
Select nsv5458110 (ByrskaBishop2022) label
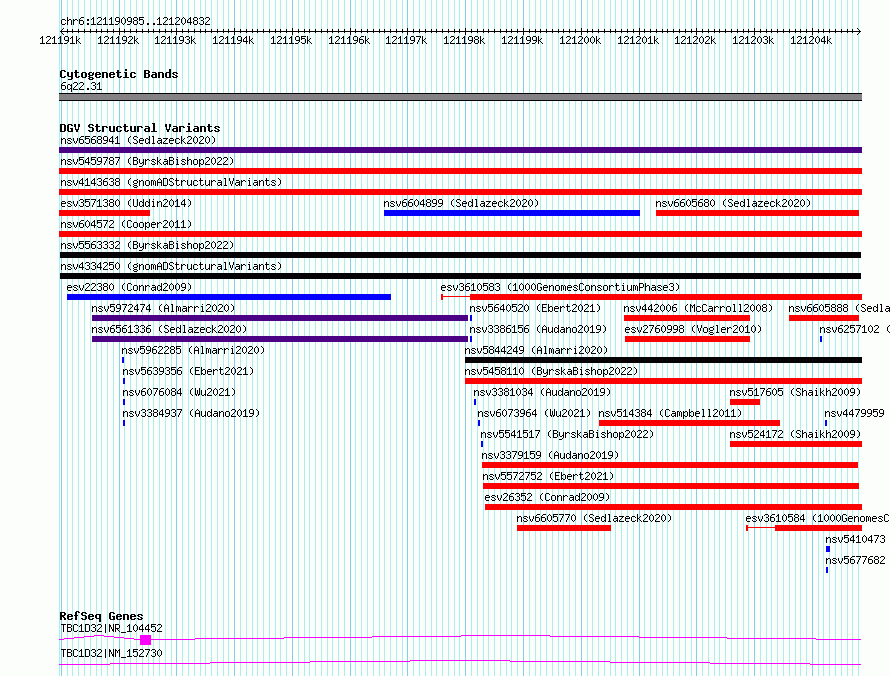551,371
